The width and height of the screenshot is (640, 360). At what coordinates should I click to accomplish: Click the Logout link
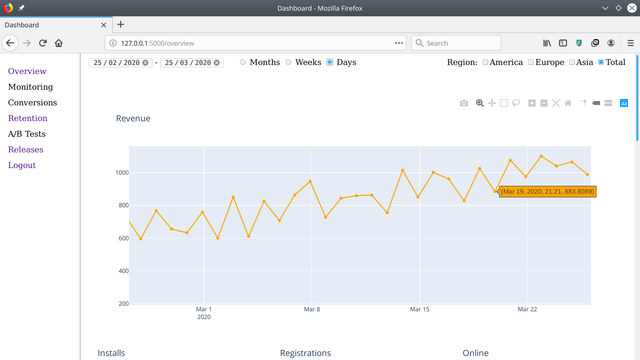(22, 165)
